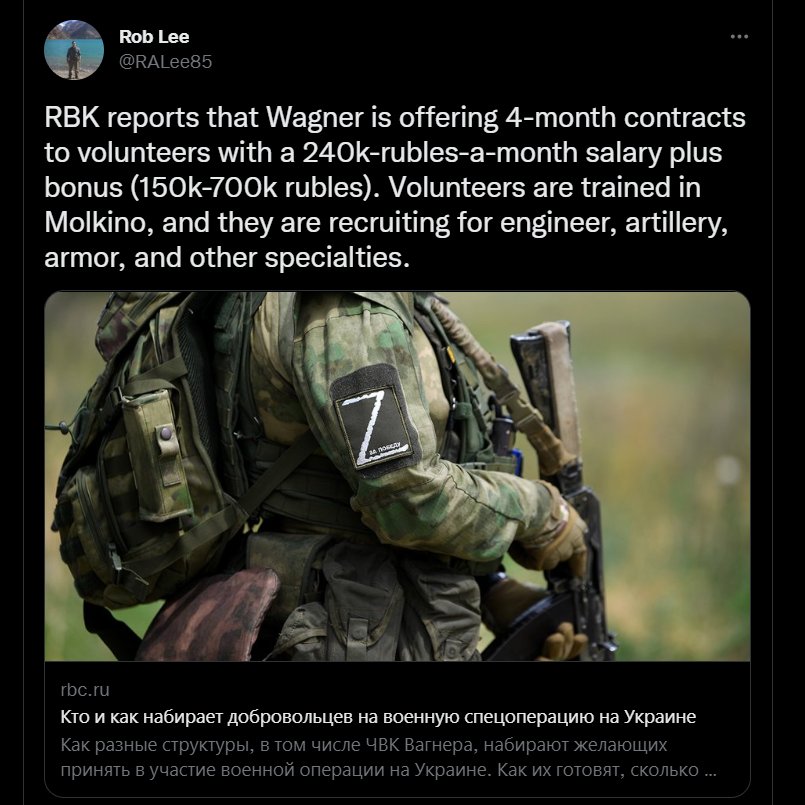Click the description line starting with 'принять в участие'
The height and width of the screenshot is (805, 805).
click(x=379, y=770)
